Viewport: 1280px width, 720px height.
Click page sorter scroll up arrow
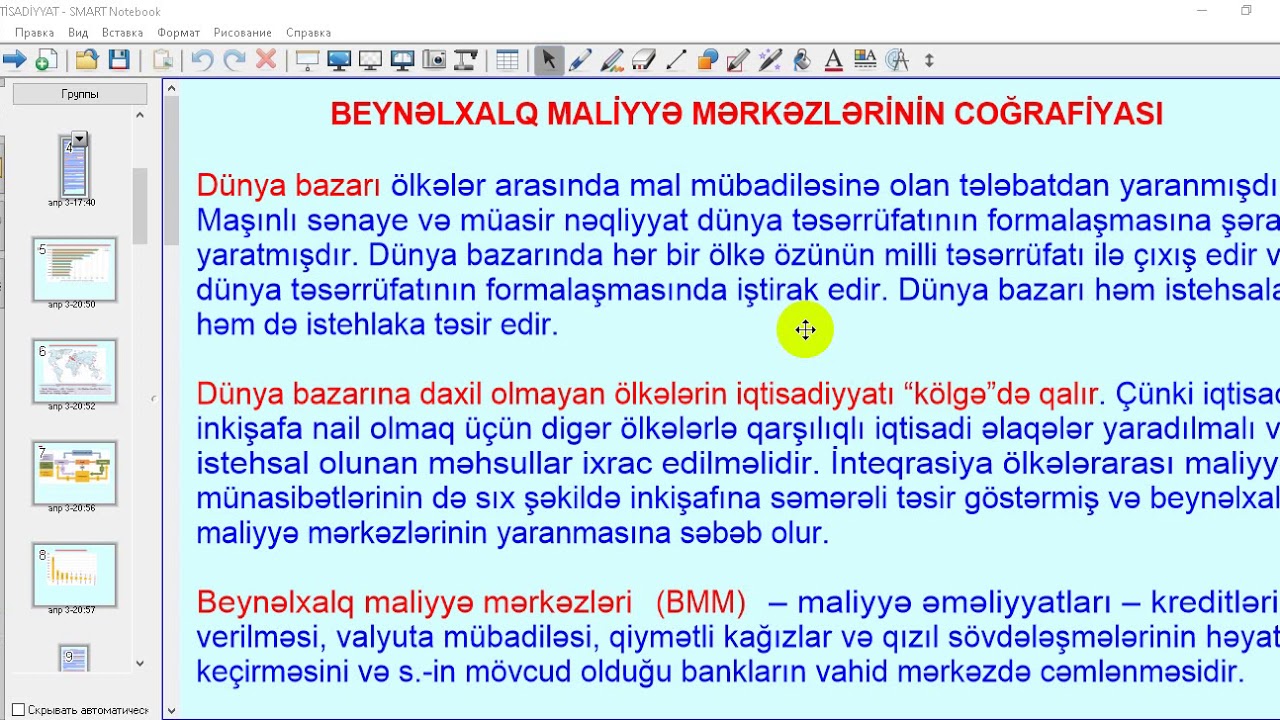point(140,115)
